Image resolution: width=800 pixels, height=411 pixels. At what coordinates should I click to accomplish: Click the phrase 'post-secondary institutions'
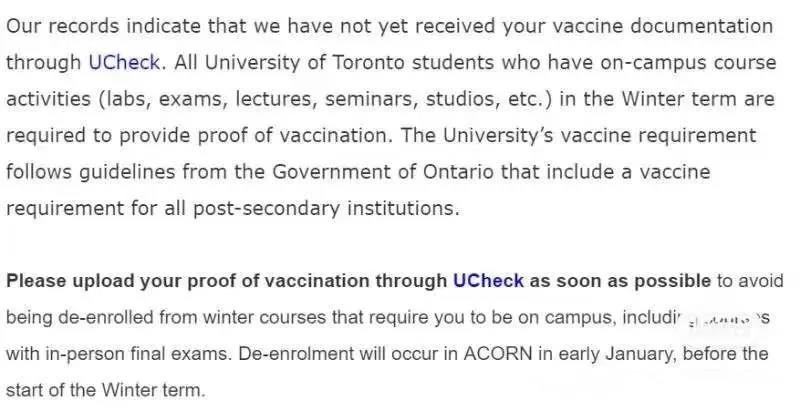point(324,208)
